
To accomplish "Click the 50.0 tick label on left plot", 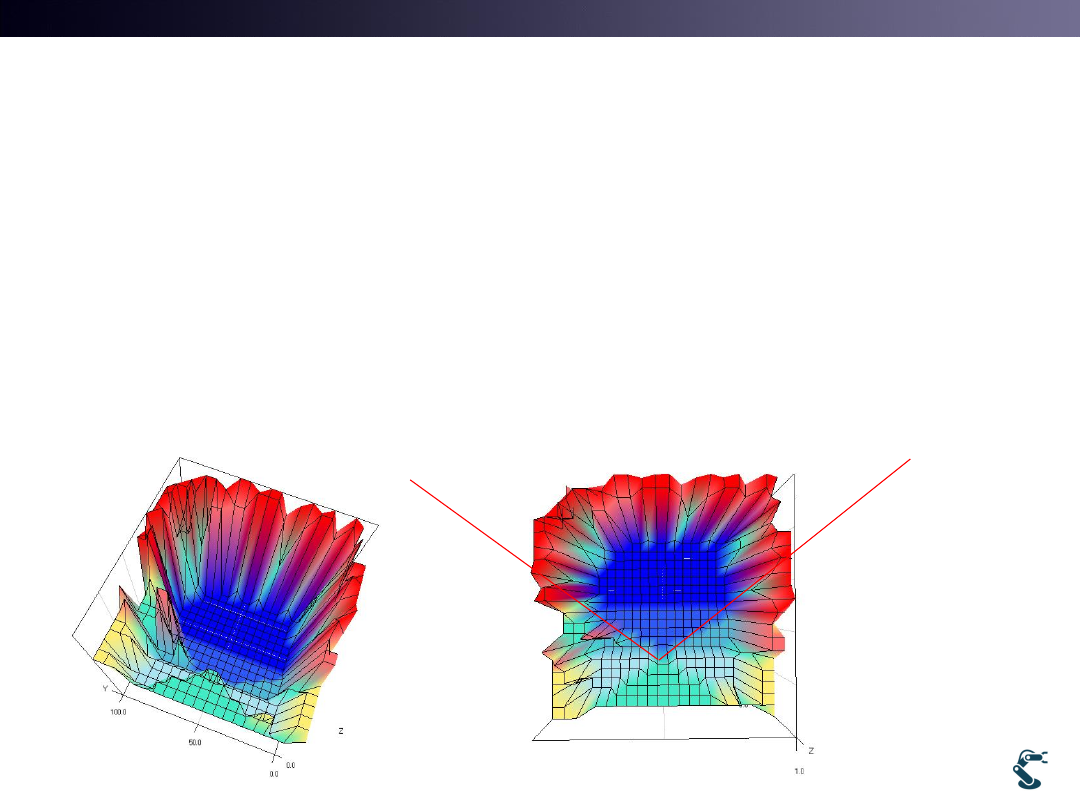I will pos(195,744).
